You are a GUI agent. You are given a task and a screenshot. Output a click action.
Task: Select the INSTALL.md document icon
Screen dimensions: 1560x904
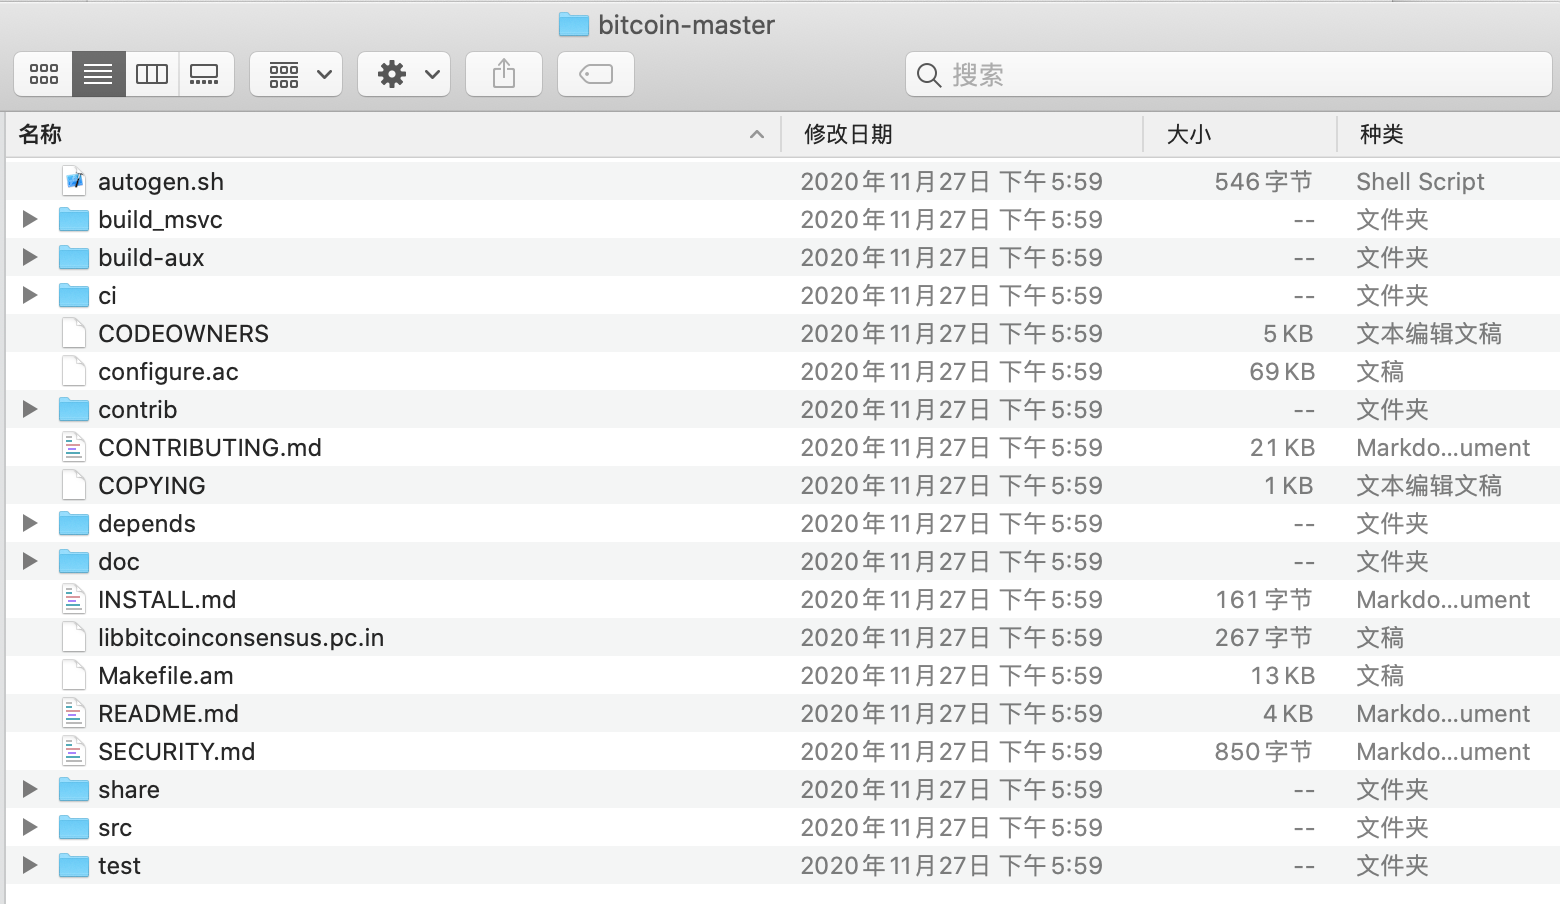tap(74, 599)
